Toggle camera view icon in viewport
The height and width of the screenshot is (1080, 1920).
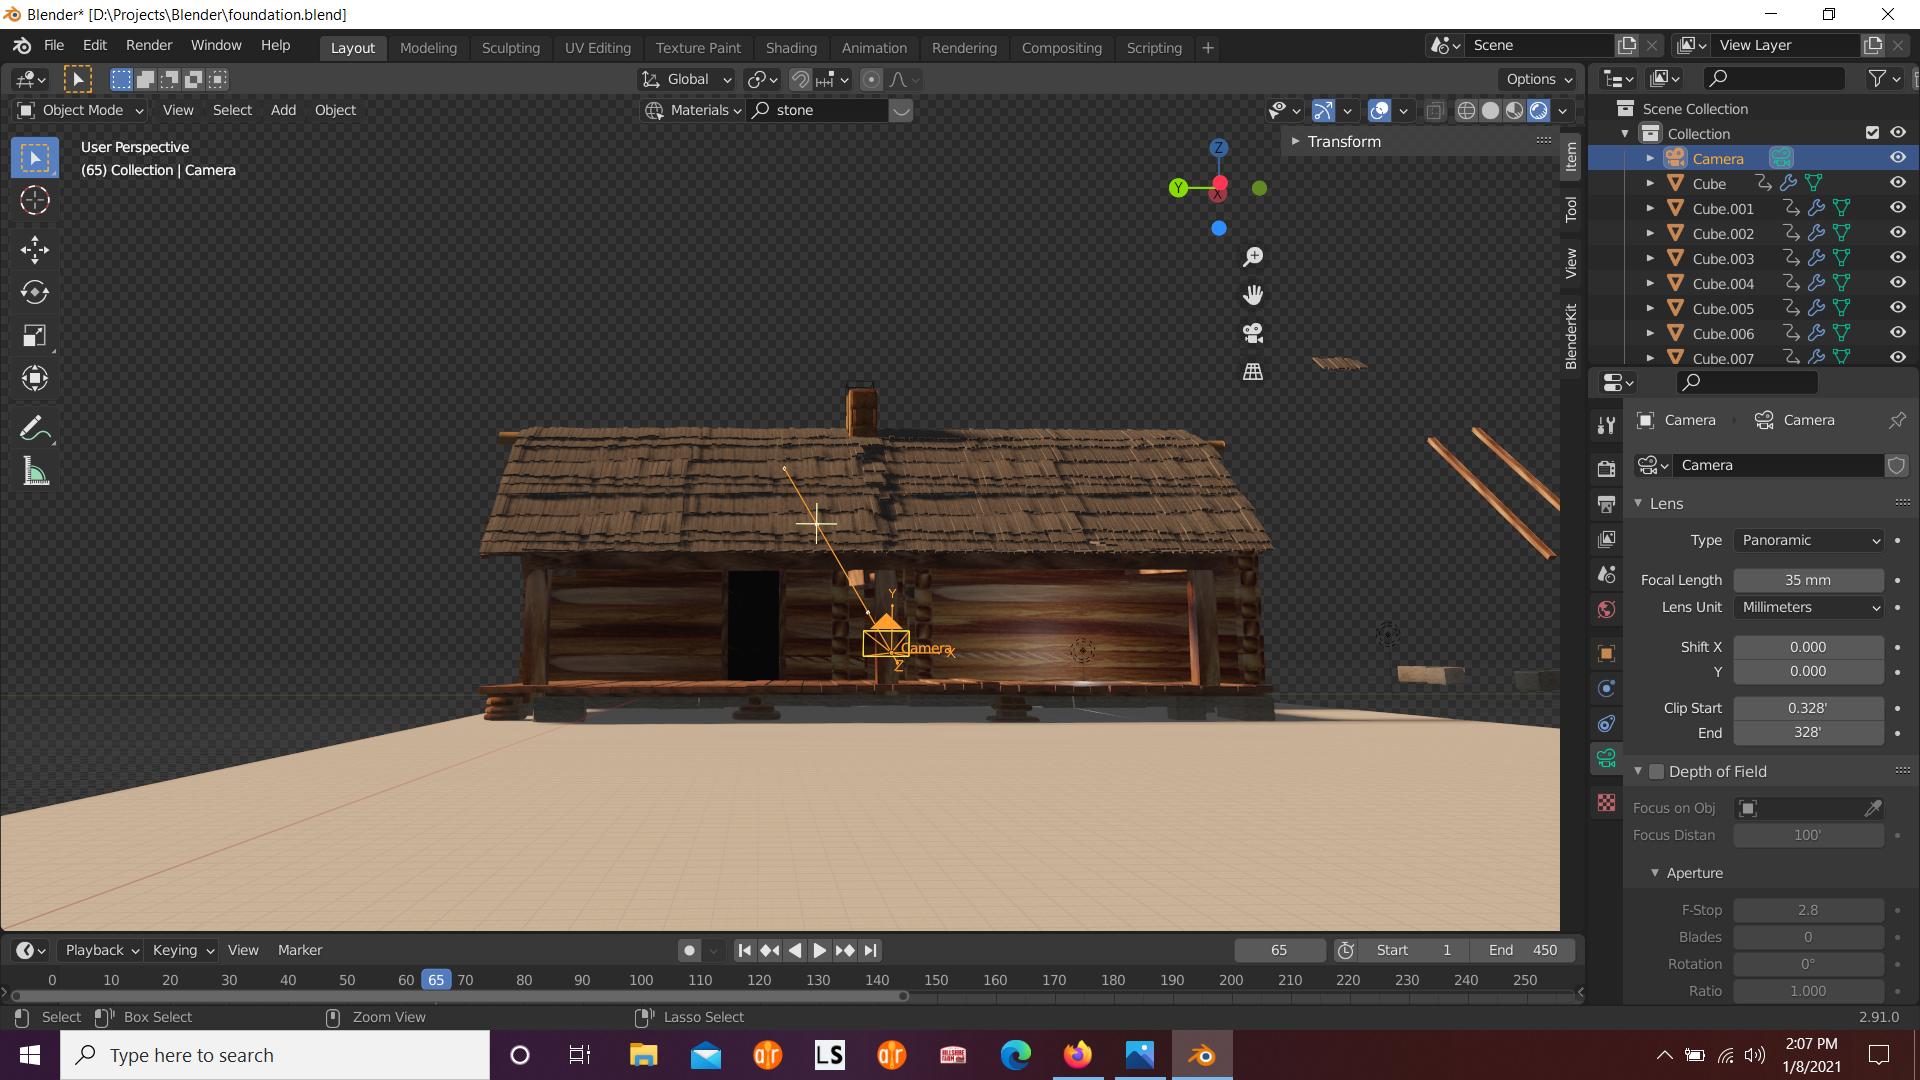pos(1253,333)
